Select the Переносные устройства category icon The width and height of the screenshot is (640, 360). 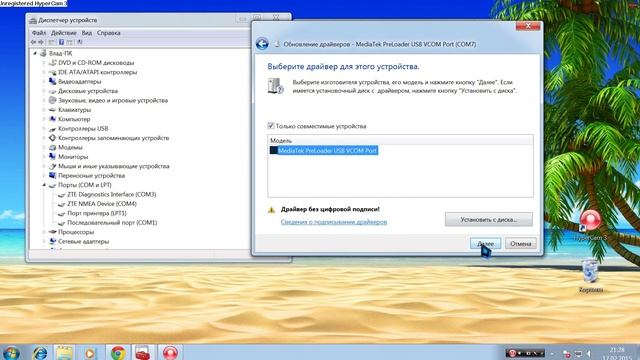(x=52, y=176)
